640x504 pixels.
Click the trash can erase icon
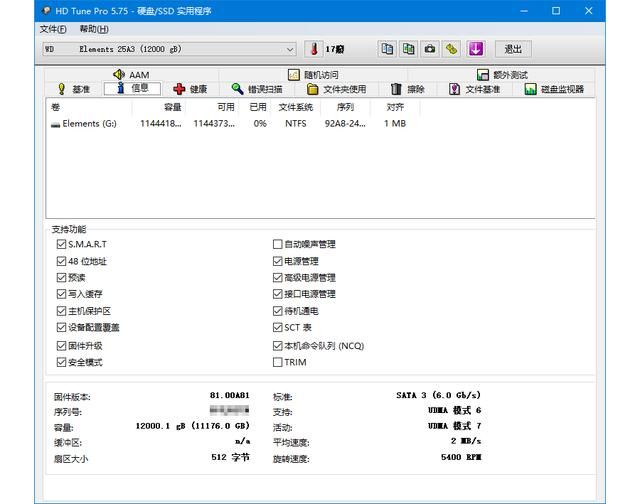[396, 89]
